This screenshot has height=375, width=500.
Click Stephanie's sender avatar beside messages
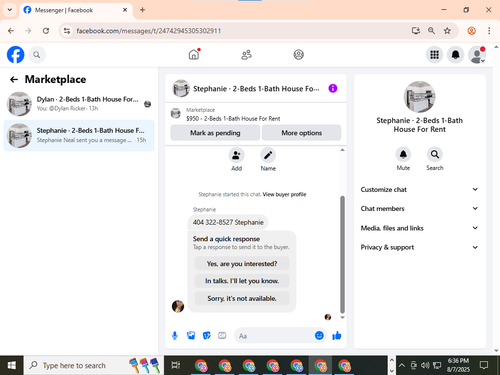tap(178, 306)
